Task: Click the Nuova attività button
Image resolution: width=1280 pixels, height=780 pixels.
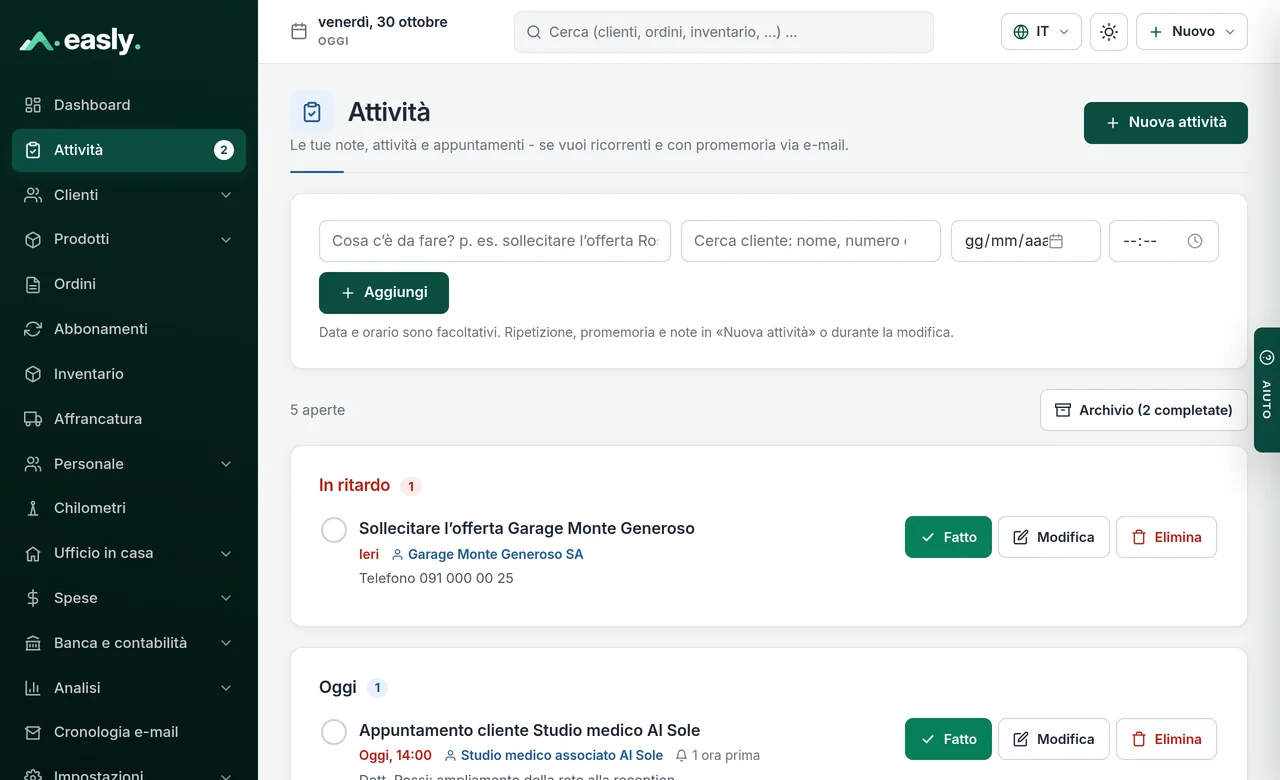Action: [1166, 123]
